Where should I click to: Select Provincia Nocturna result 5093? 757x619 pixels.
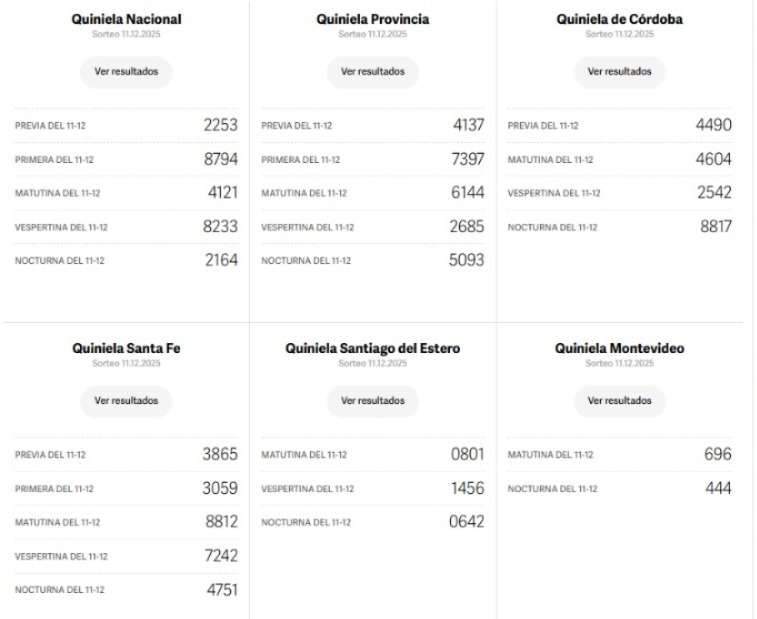click(x=467, y=261)
